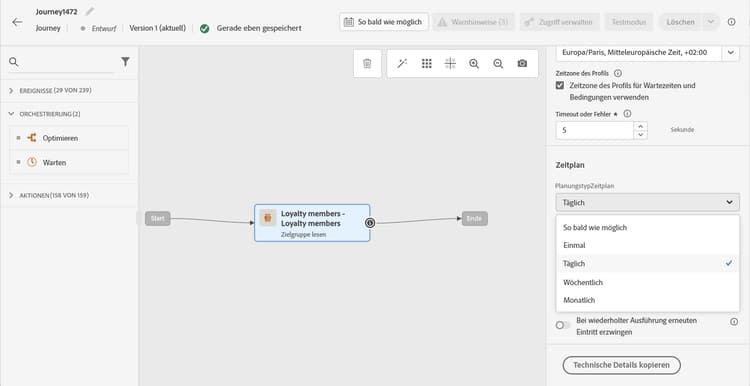The height and width of the screenshot is (386, 750).
Task: Open Warnhinweise button
Action: click(473, 22)
